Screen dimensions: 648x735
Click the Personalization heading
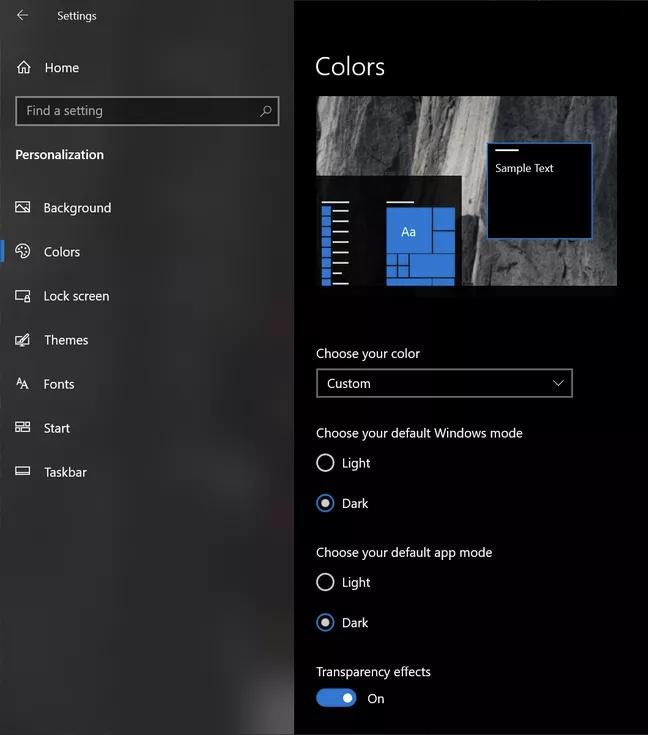point(60,155)
